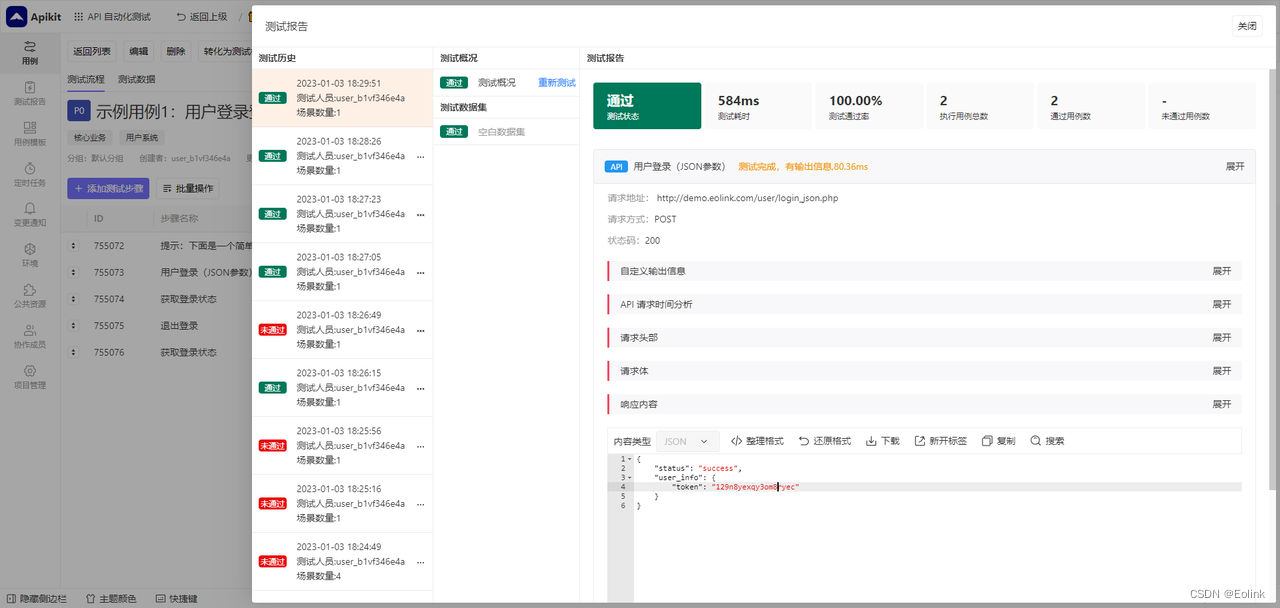The width and height of the screenshot is (1280, 608).
Task: Select 空白数据集 data set item
Action: click(501, 131)
